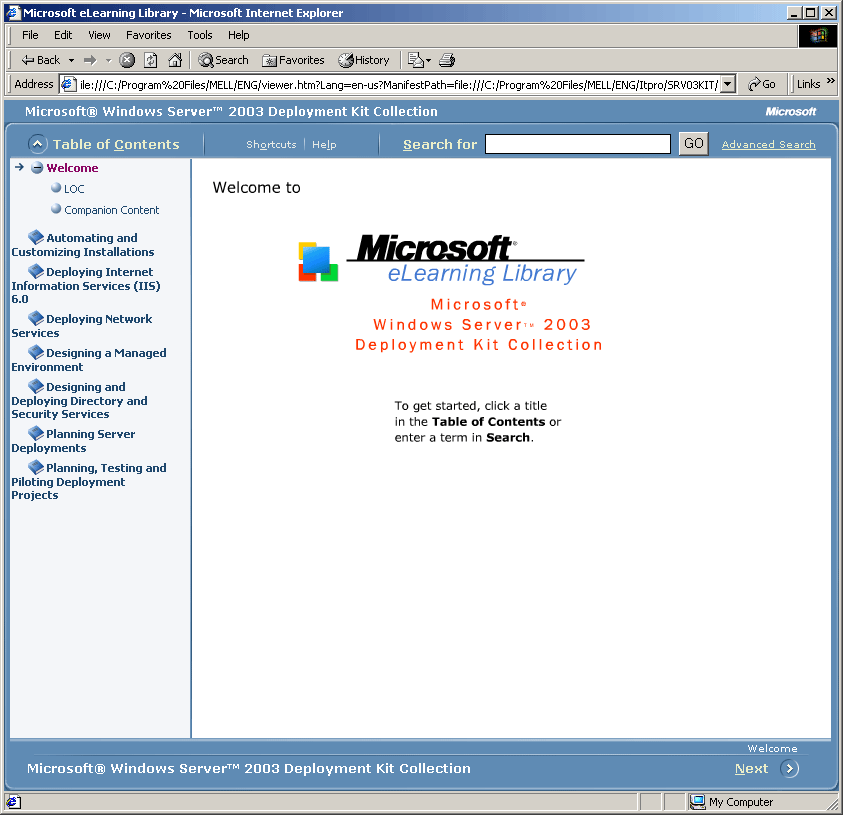The width and height of the screenshot is (843, 815).
Task: Open Planning Server Deployments book
Action: coord(73,441)
